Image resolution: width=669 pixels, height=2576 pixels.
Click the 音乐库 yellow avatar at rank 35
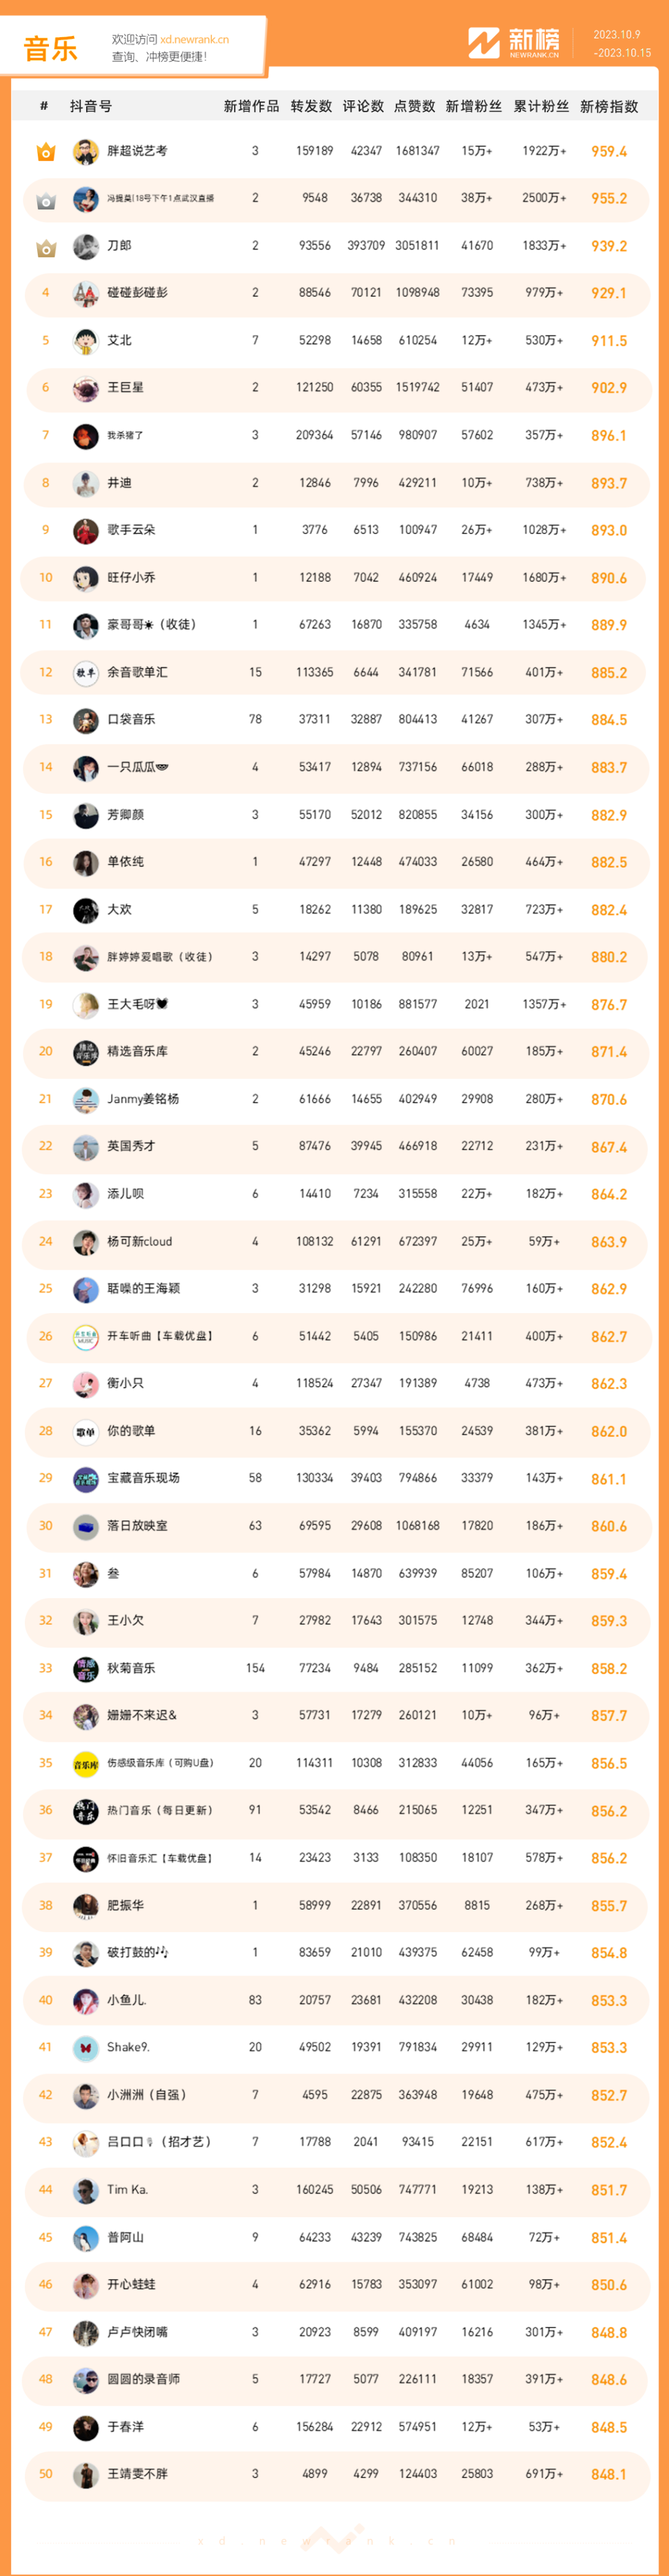pyautogui.click(x=86, y=1763)
